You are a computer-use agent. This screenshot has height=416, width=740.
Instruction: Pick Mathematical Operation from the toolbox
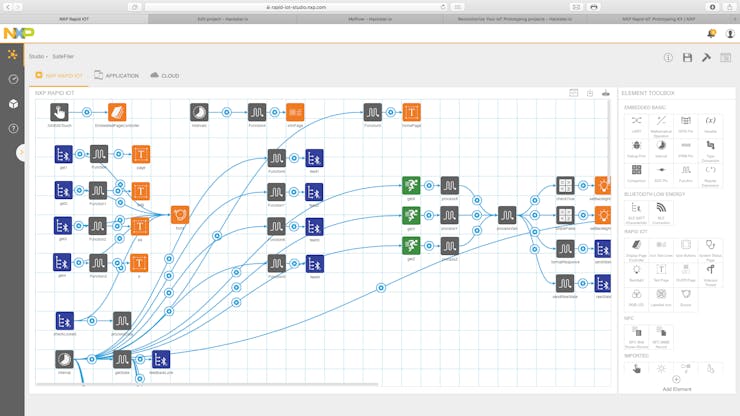point(661,125)
